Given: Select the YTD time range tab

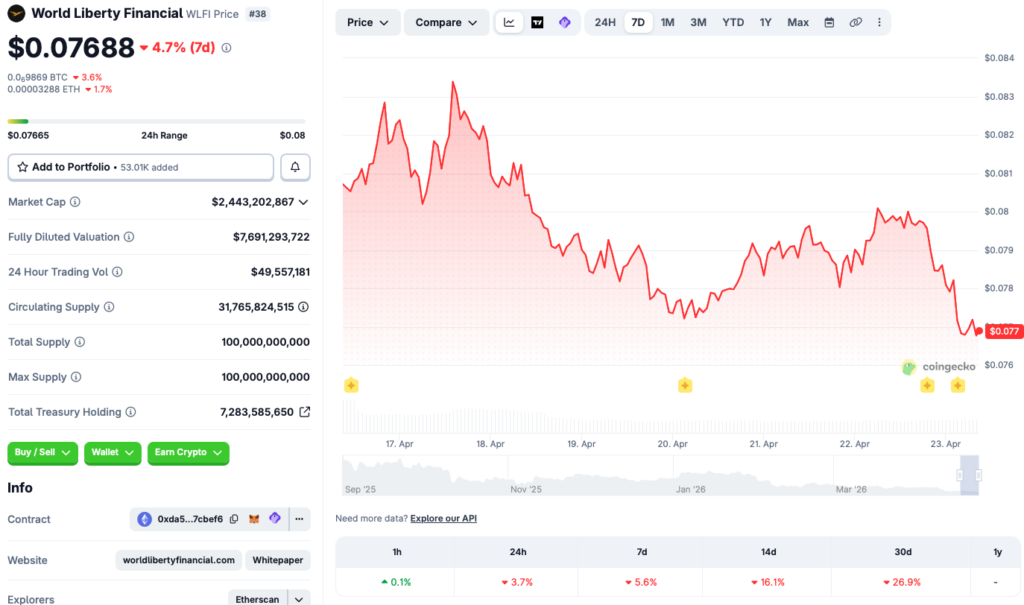Looking at the screenshot, I should click(x=733, y=22).
